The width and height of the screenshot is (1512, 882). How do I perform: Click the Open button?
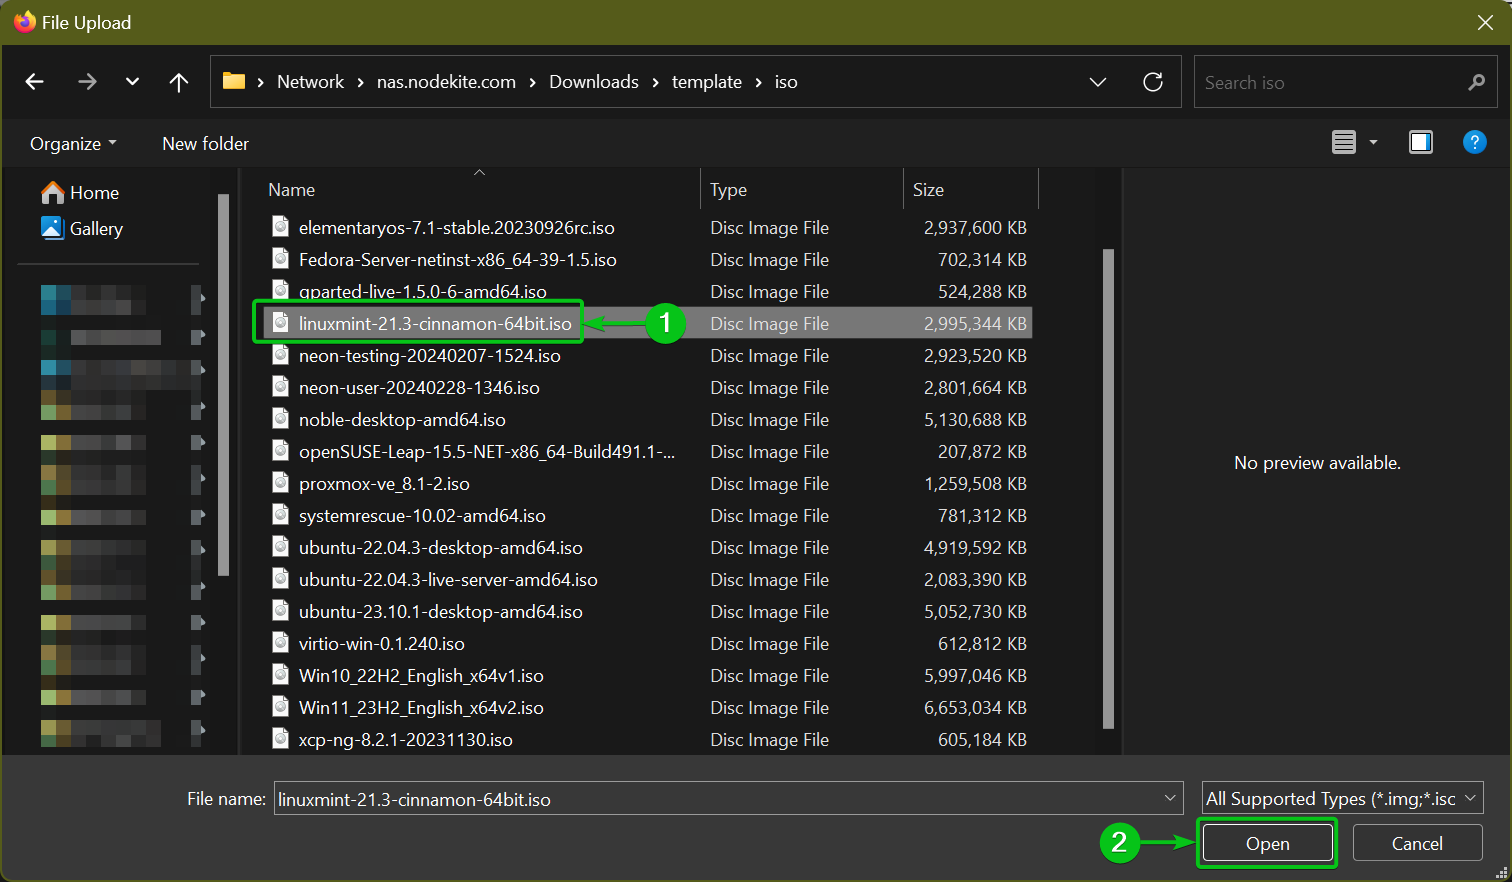[x=1267, y=843]
